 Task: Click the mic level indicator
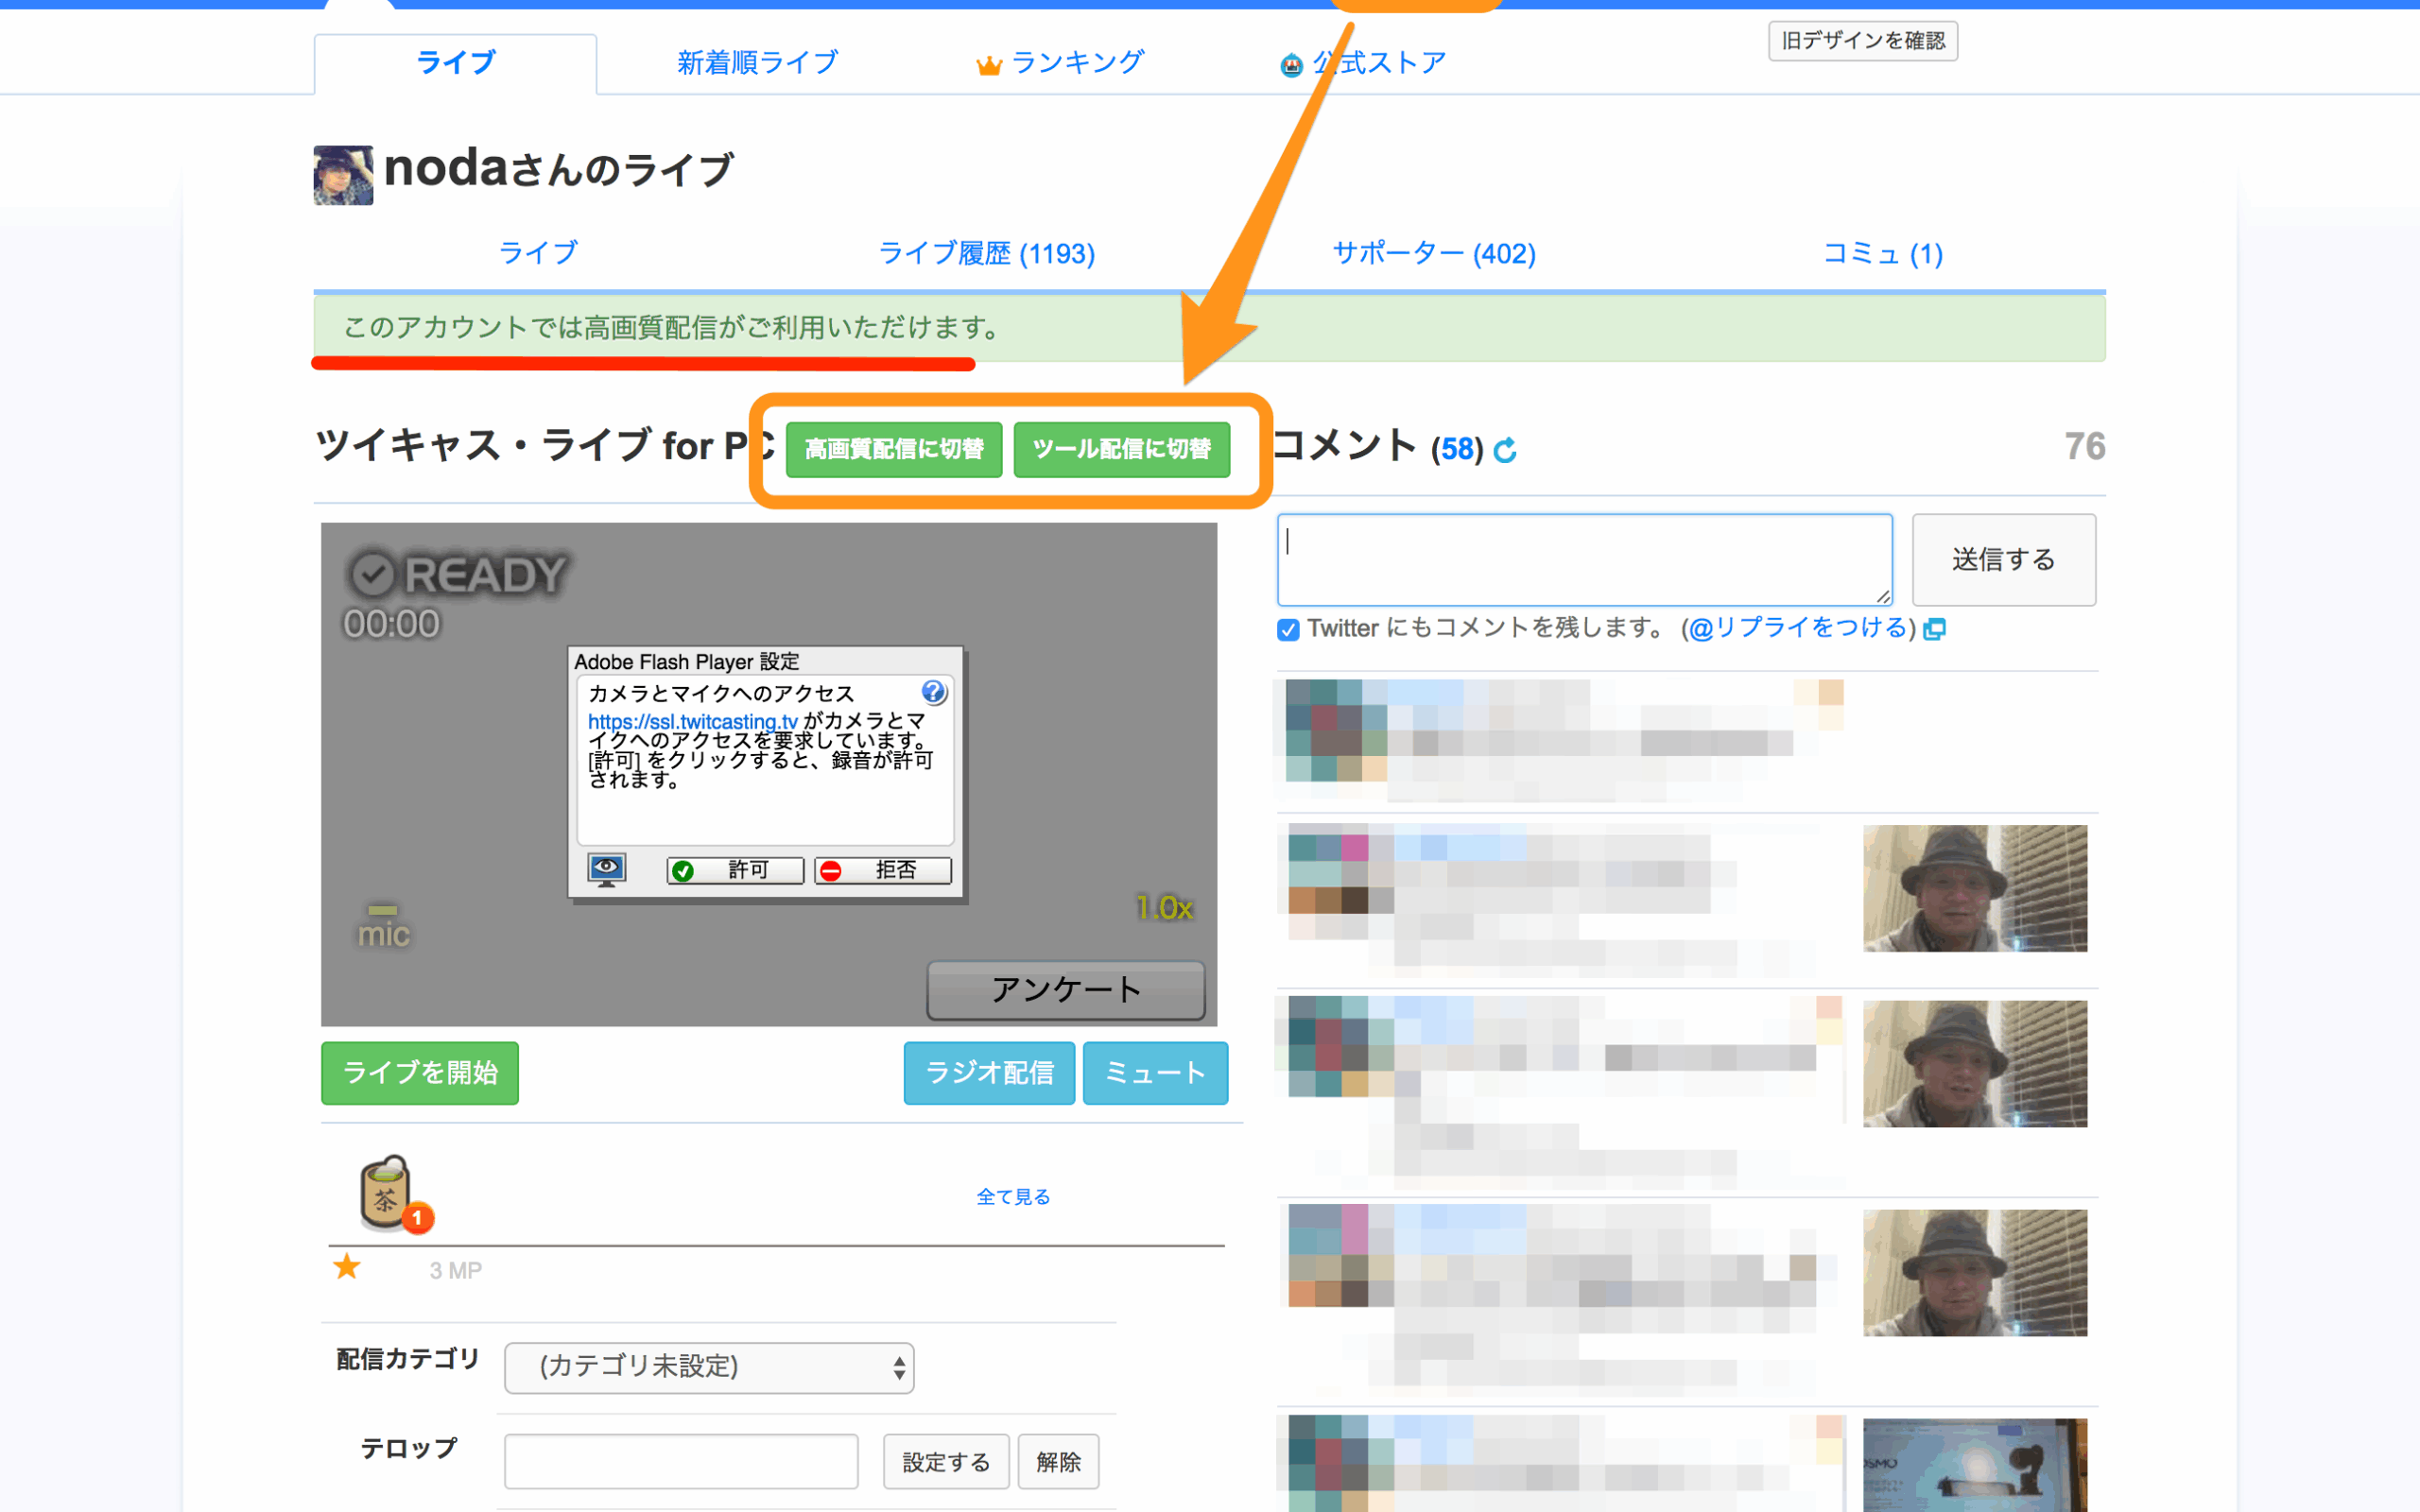point(384,927)
